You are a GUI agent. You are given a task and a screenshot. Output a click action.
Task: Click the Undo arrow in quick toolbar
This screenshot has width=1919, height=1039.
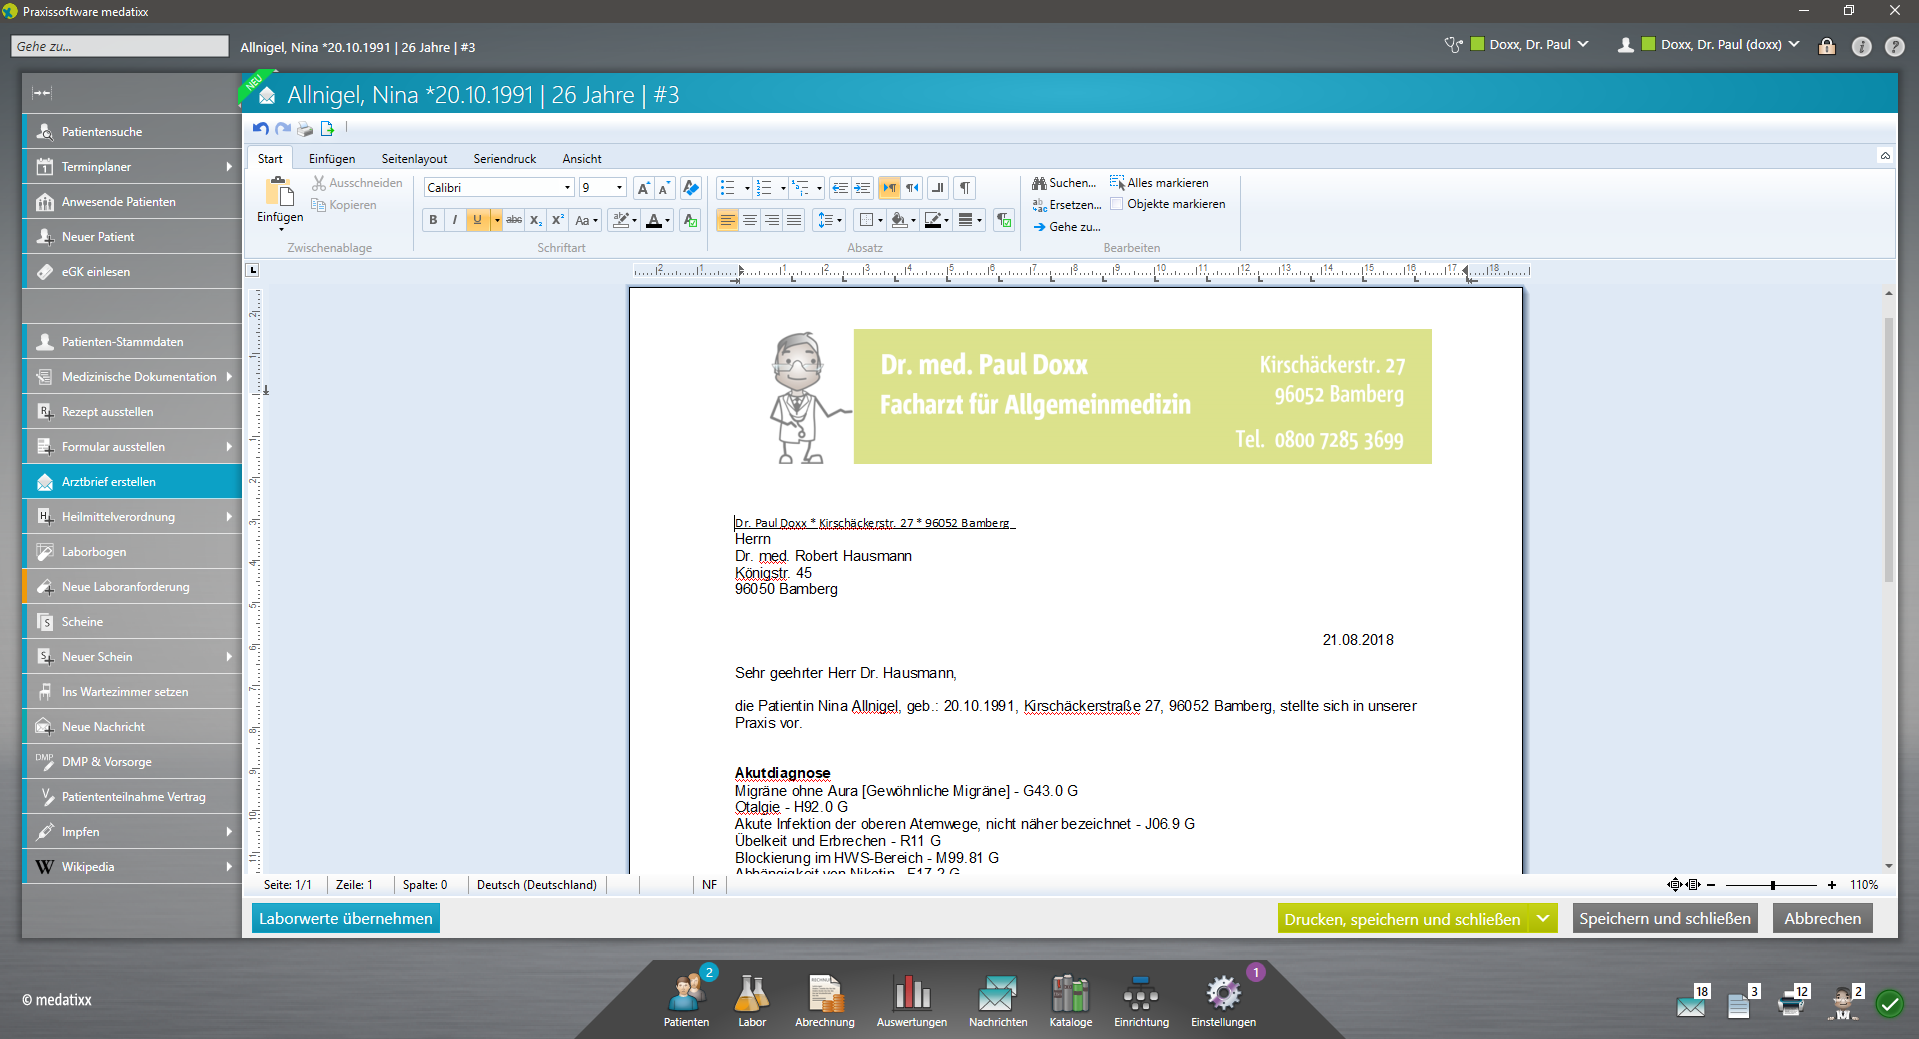coord(260,128)
